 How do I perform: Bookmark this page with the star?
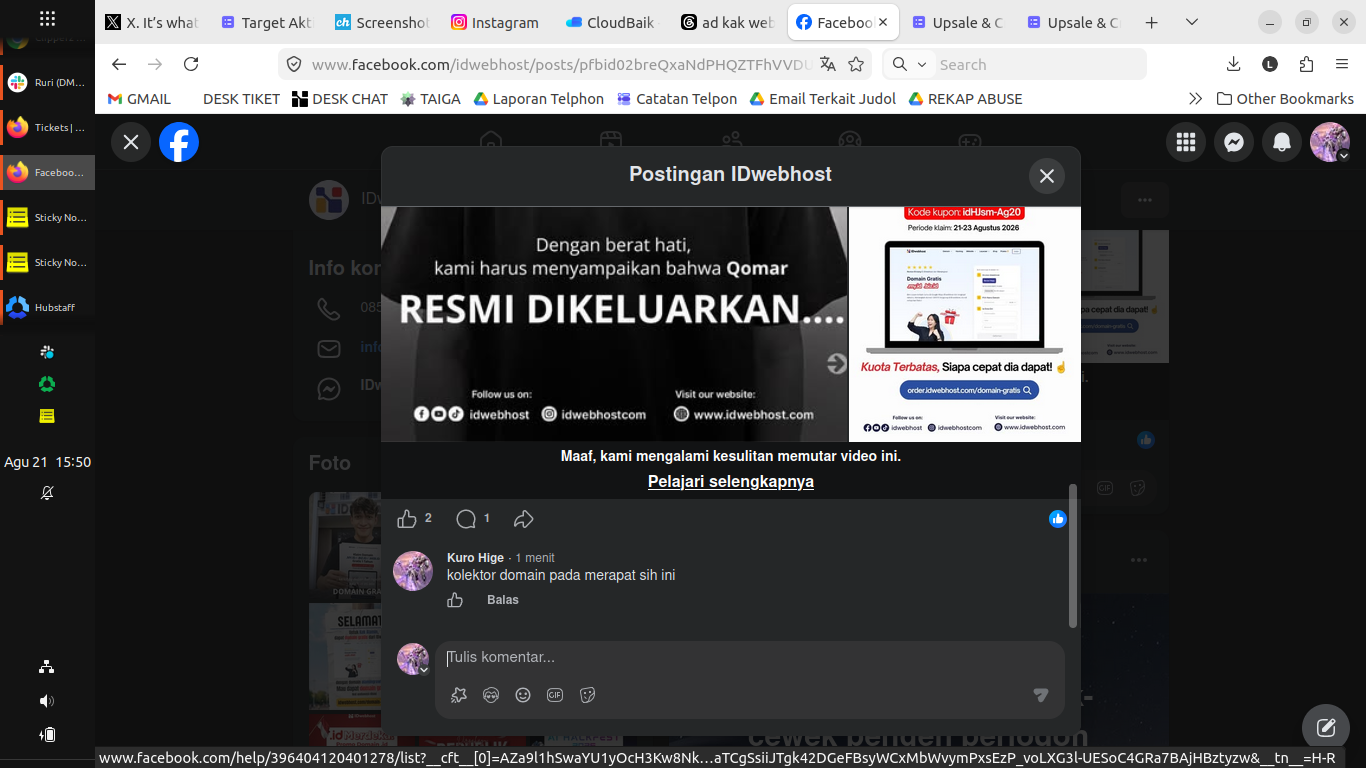(x=856, y=64)
